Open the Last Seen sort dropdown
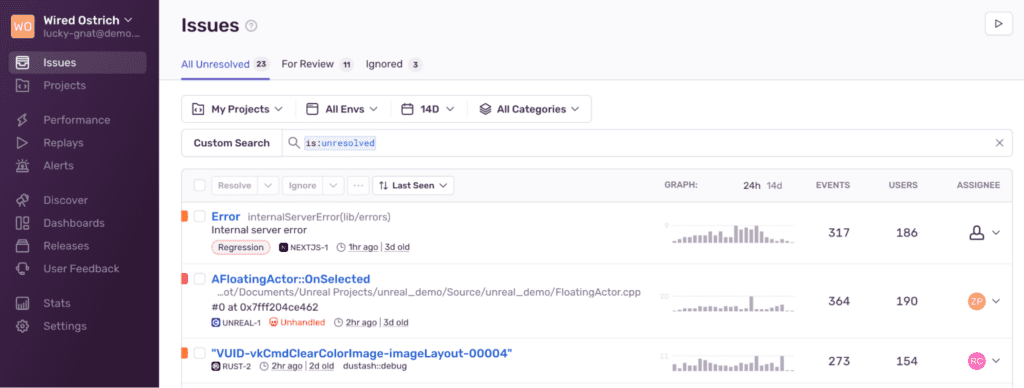This screenshot has height=388, width=1024. point(413,186)
